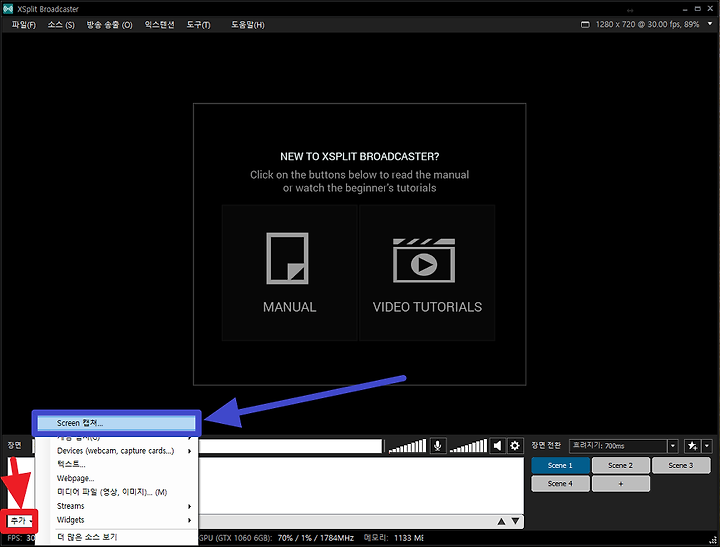Adjust the microphone volume level bars
The width and height of the screenshot is (720, 547).
408,445
